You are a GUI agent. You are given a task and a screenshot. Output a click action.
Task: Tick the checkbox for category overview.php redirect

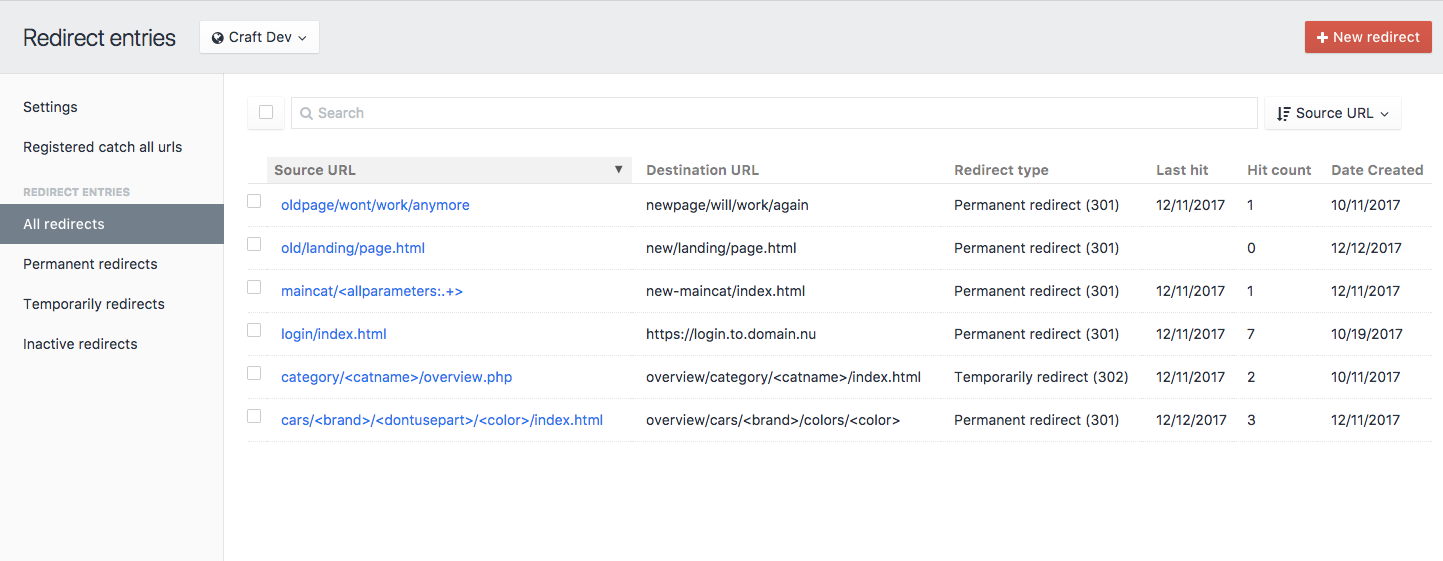click(254, 373)
